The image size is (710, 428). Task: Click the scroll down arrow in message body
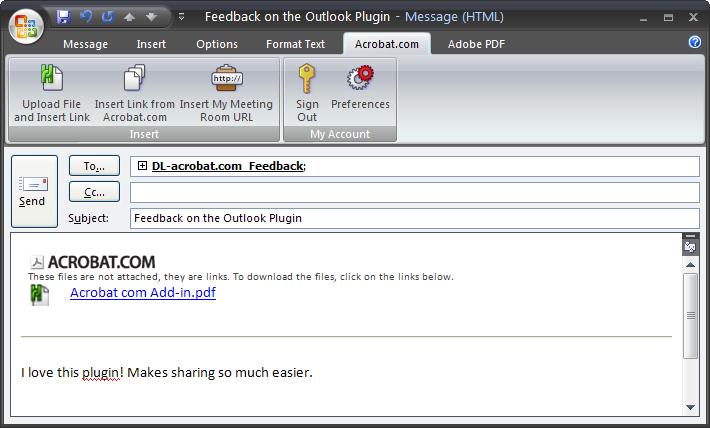pyautogui.click(x=691, y=407)
